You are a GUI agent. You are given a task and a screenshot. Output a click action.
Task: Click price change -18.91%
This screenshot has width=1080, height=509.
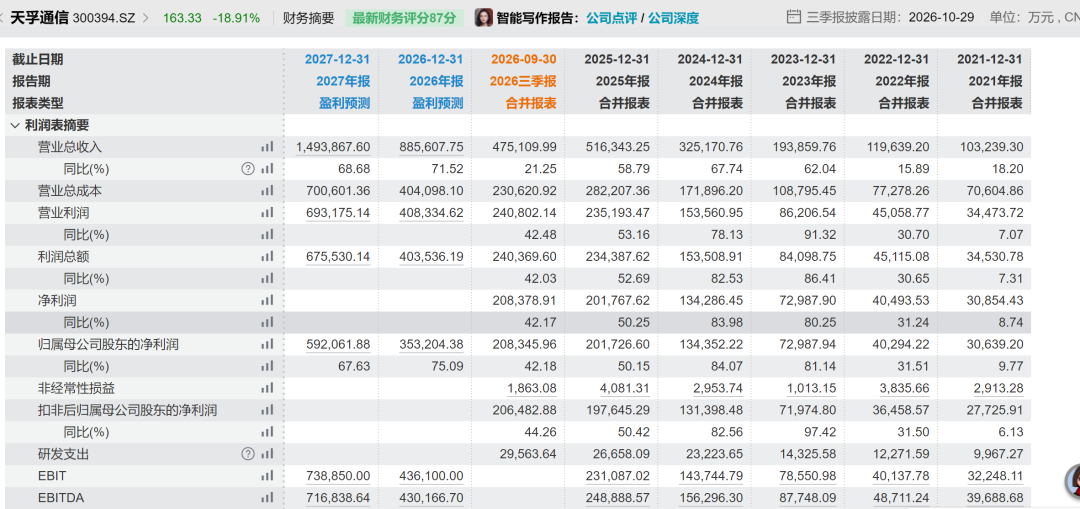(x=235, y=18)
